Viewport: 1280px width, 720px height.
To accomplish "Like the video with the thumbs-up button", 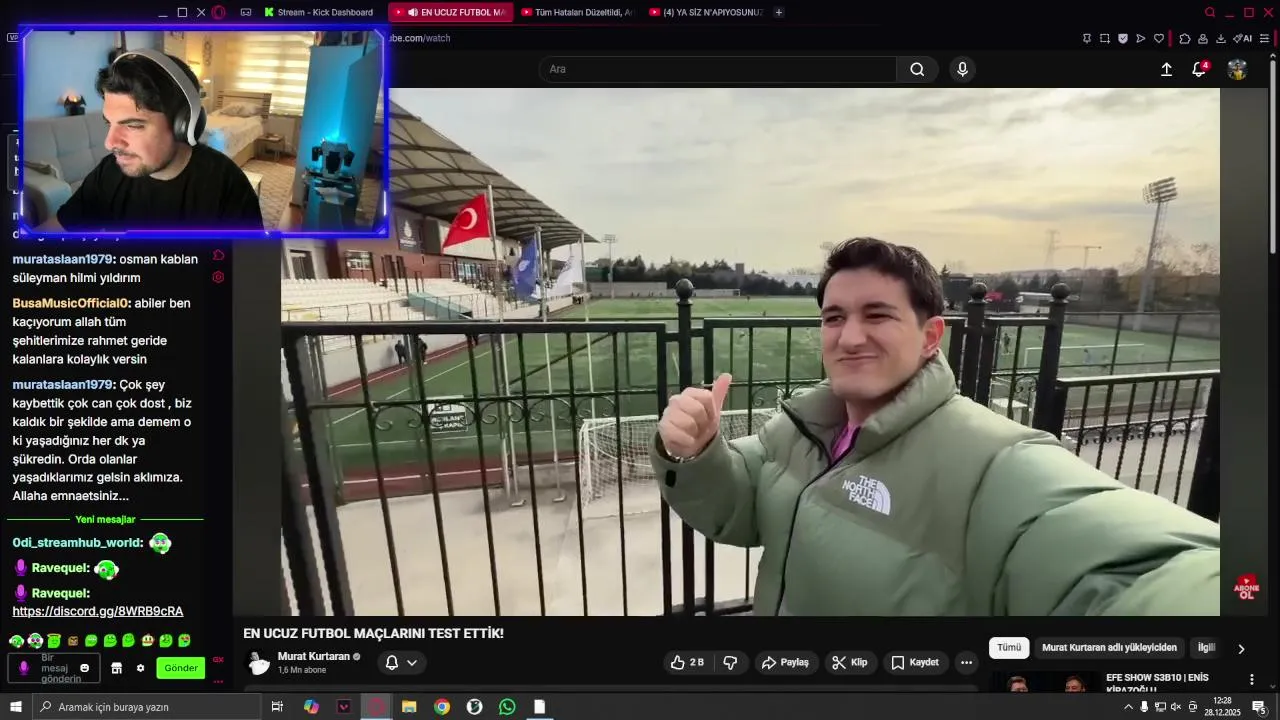I will [687, 662].
